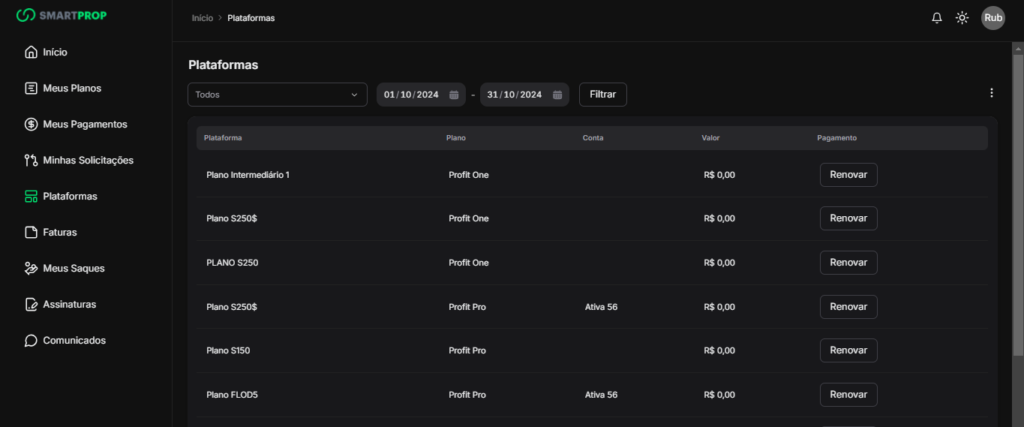This screenshot has height=427, width=1024.
Task: Open the Faturas page
Action: [x=59, y=232]
